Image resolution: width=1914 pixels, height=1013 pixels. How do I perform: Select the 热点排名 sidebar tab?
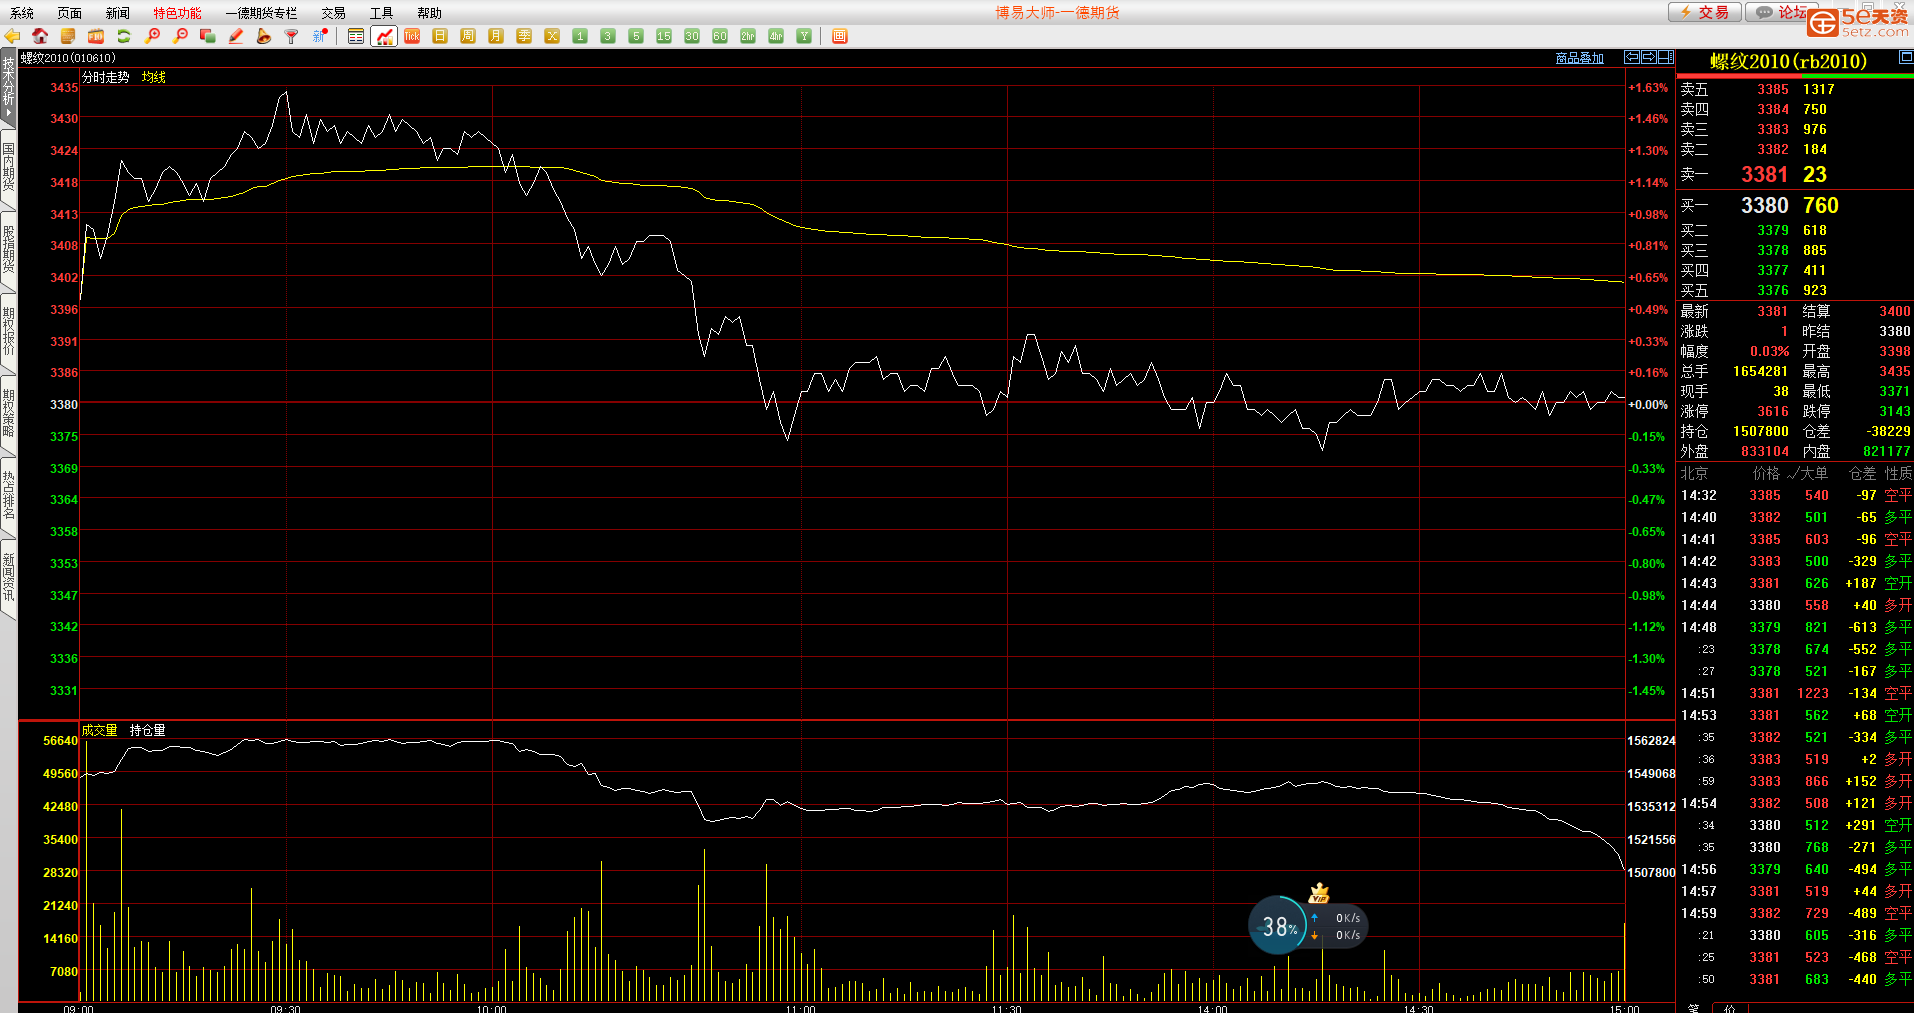point(8,496)
